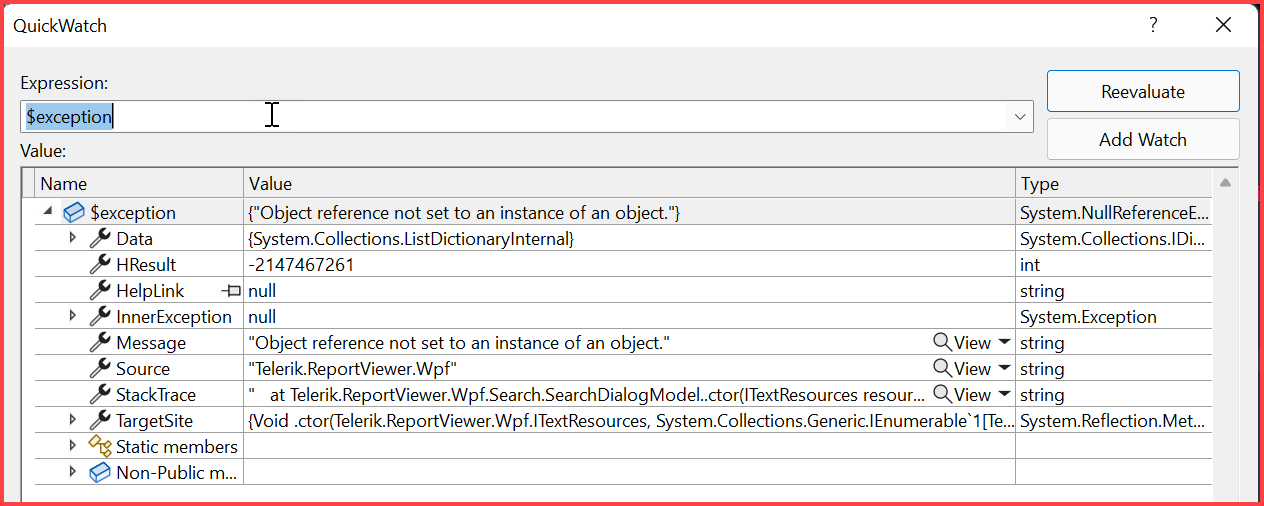This screenshot has width=1264, height=506.
Task: Click the pin icon next to HelpLink
Action: coord(232,291)
